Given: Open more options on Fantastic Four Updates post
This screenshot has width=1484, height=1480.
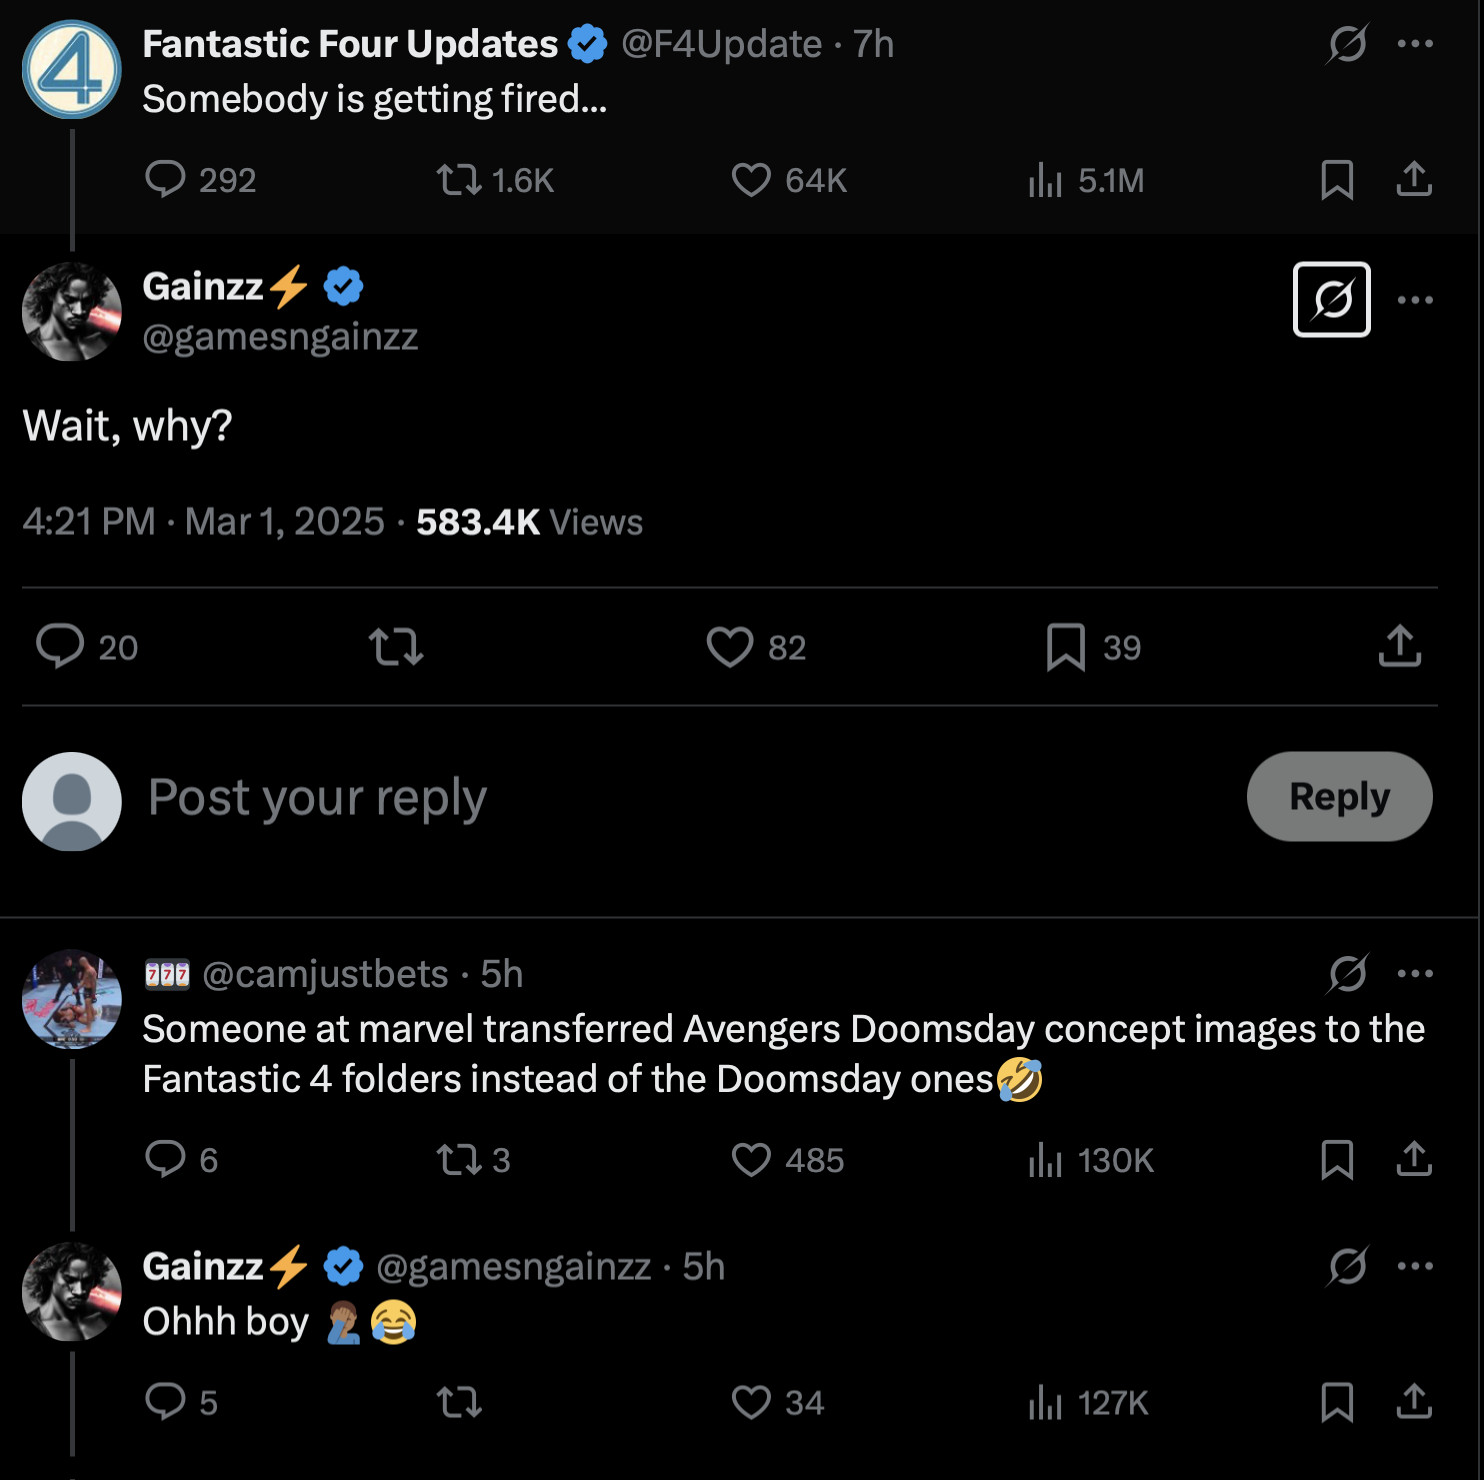Looking at the screenshot, I should [1415, 44].
